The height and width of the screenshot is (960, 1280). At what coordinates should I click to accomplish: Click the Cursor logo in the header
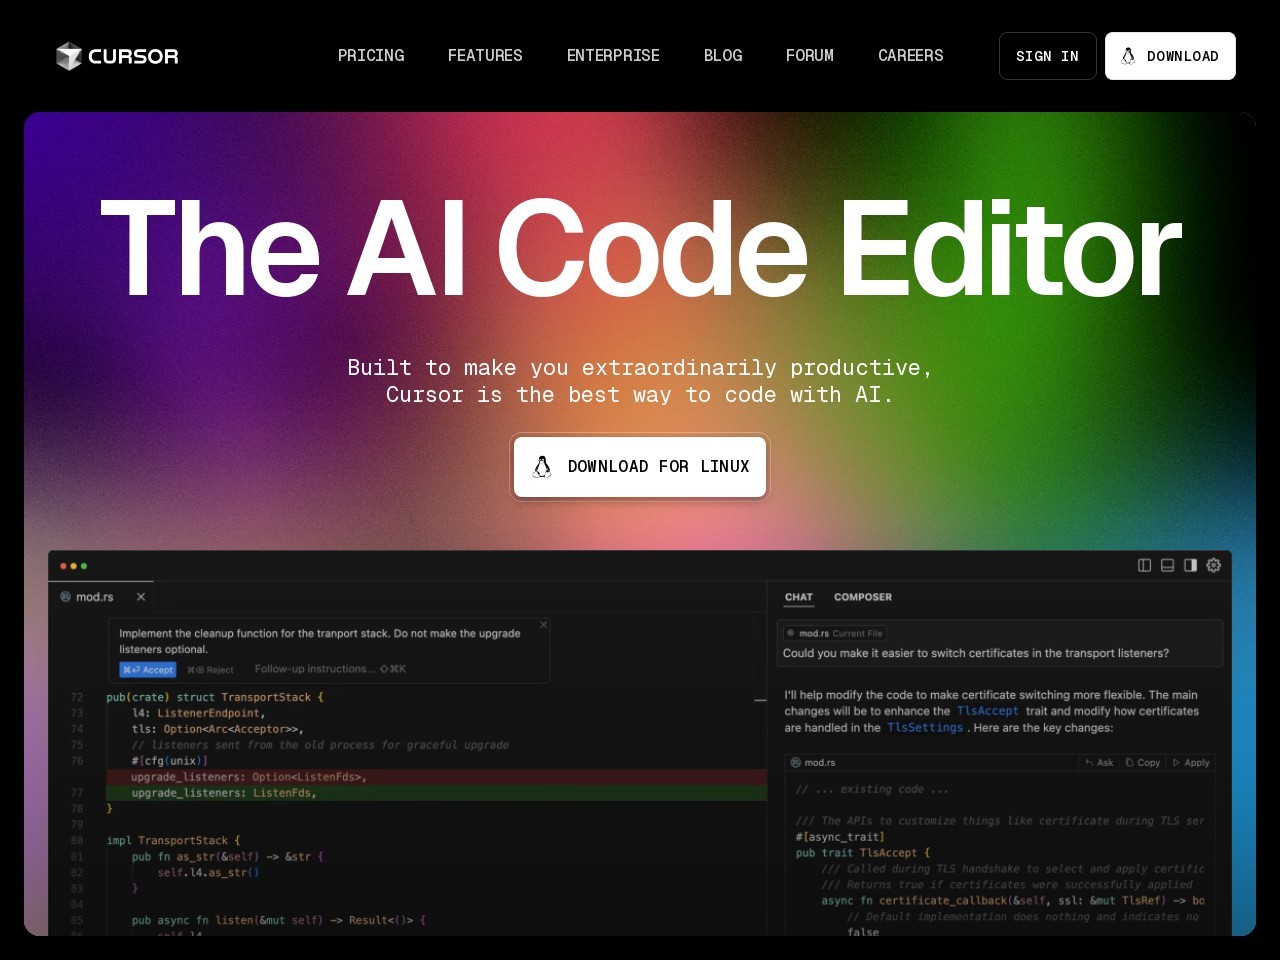[117, 56]
